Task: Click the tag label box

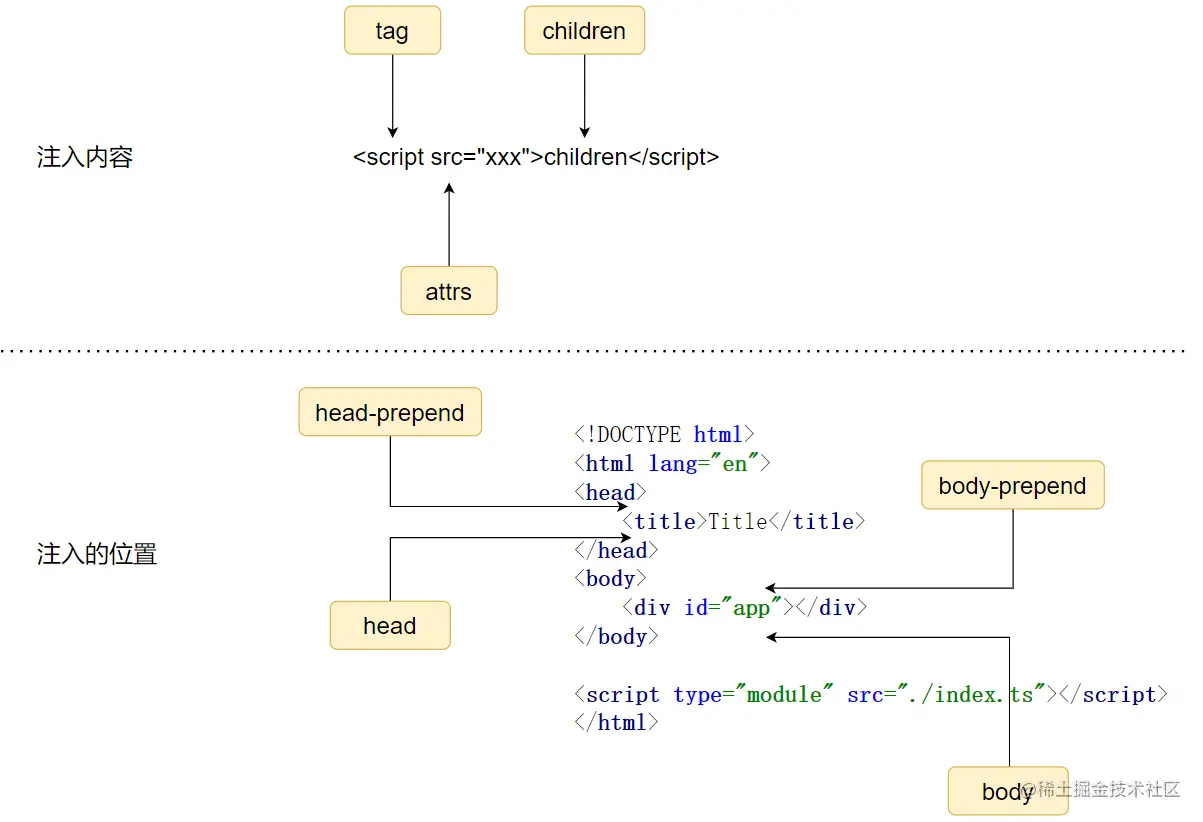Action: point(391,30)
